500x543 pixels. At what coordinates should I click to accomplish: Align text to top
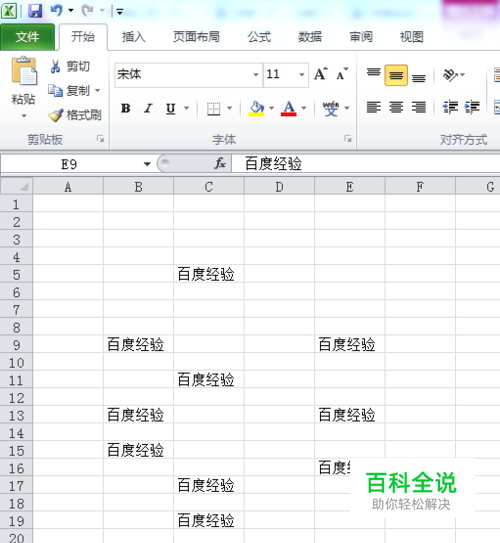click(374, 74)
